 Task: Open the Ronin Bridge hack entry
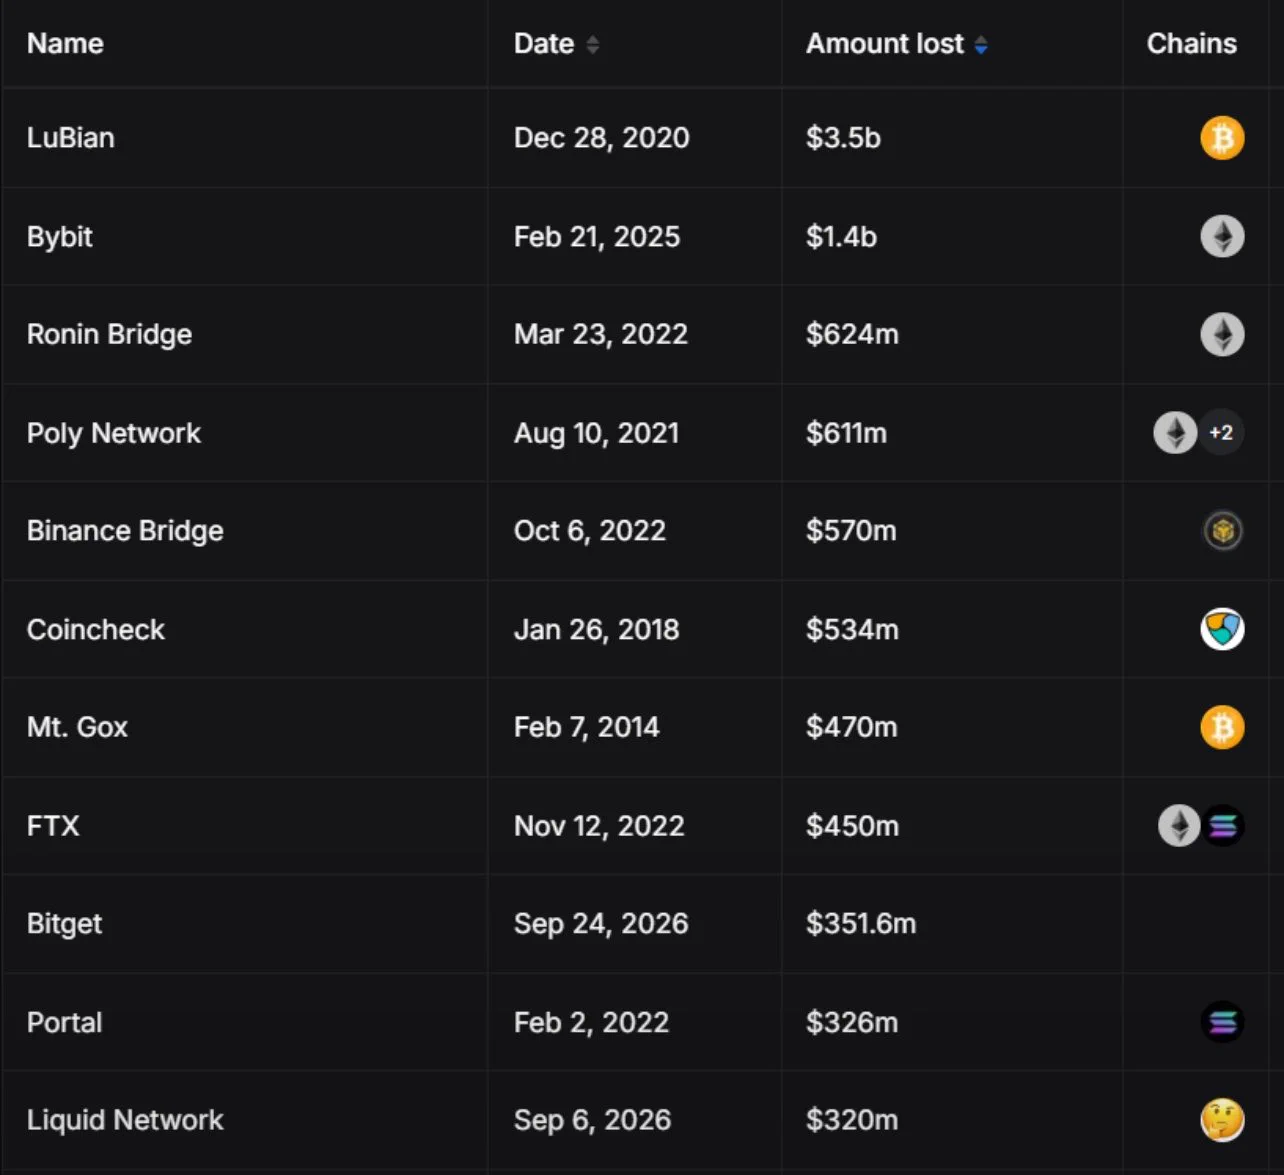pos(109,334)
